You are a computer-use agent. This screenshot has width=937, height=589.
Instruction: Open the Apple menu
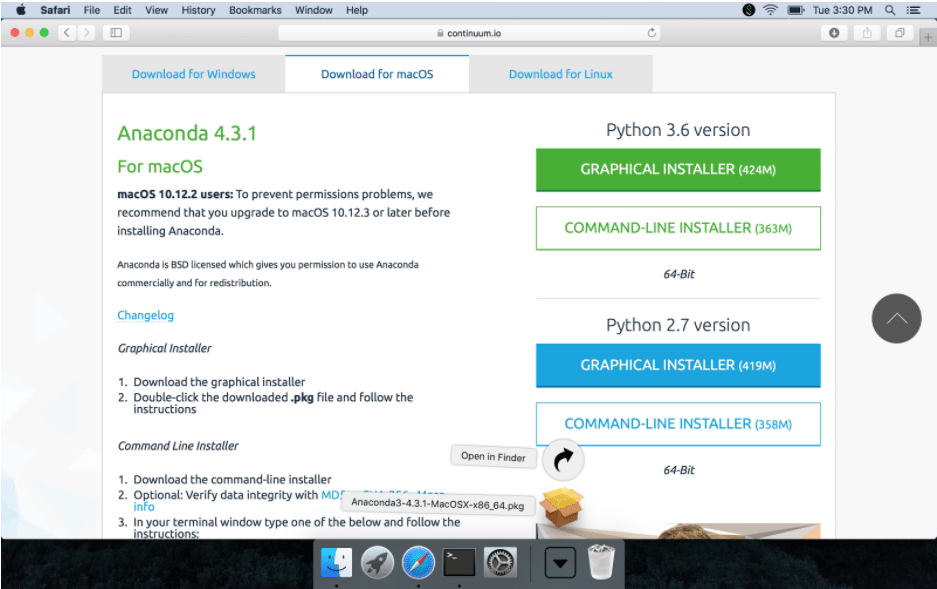tap(21, 10)
